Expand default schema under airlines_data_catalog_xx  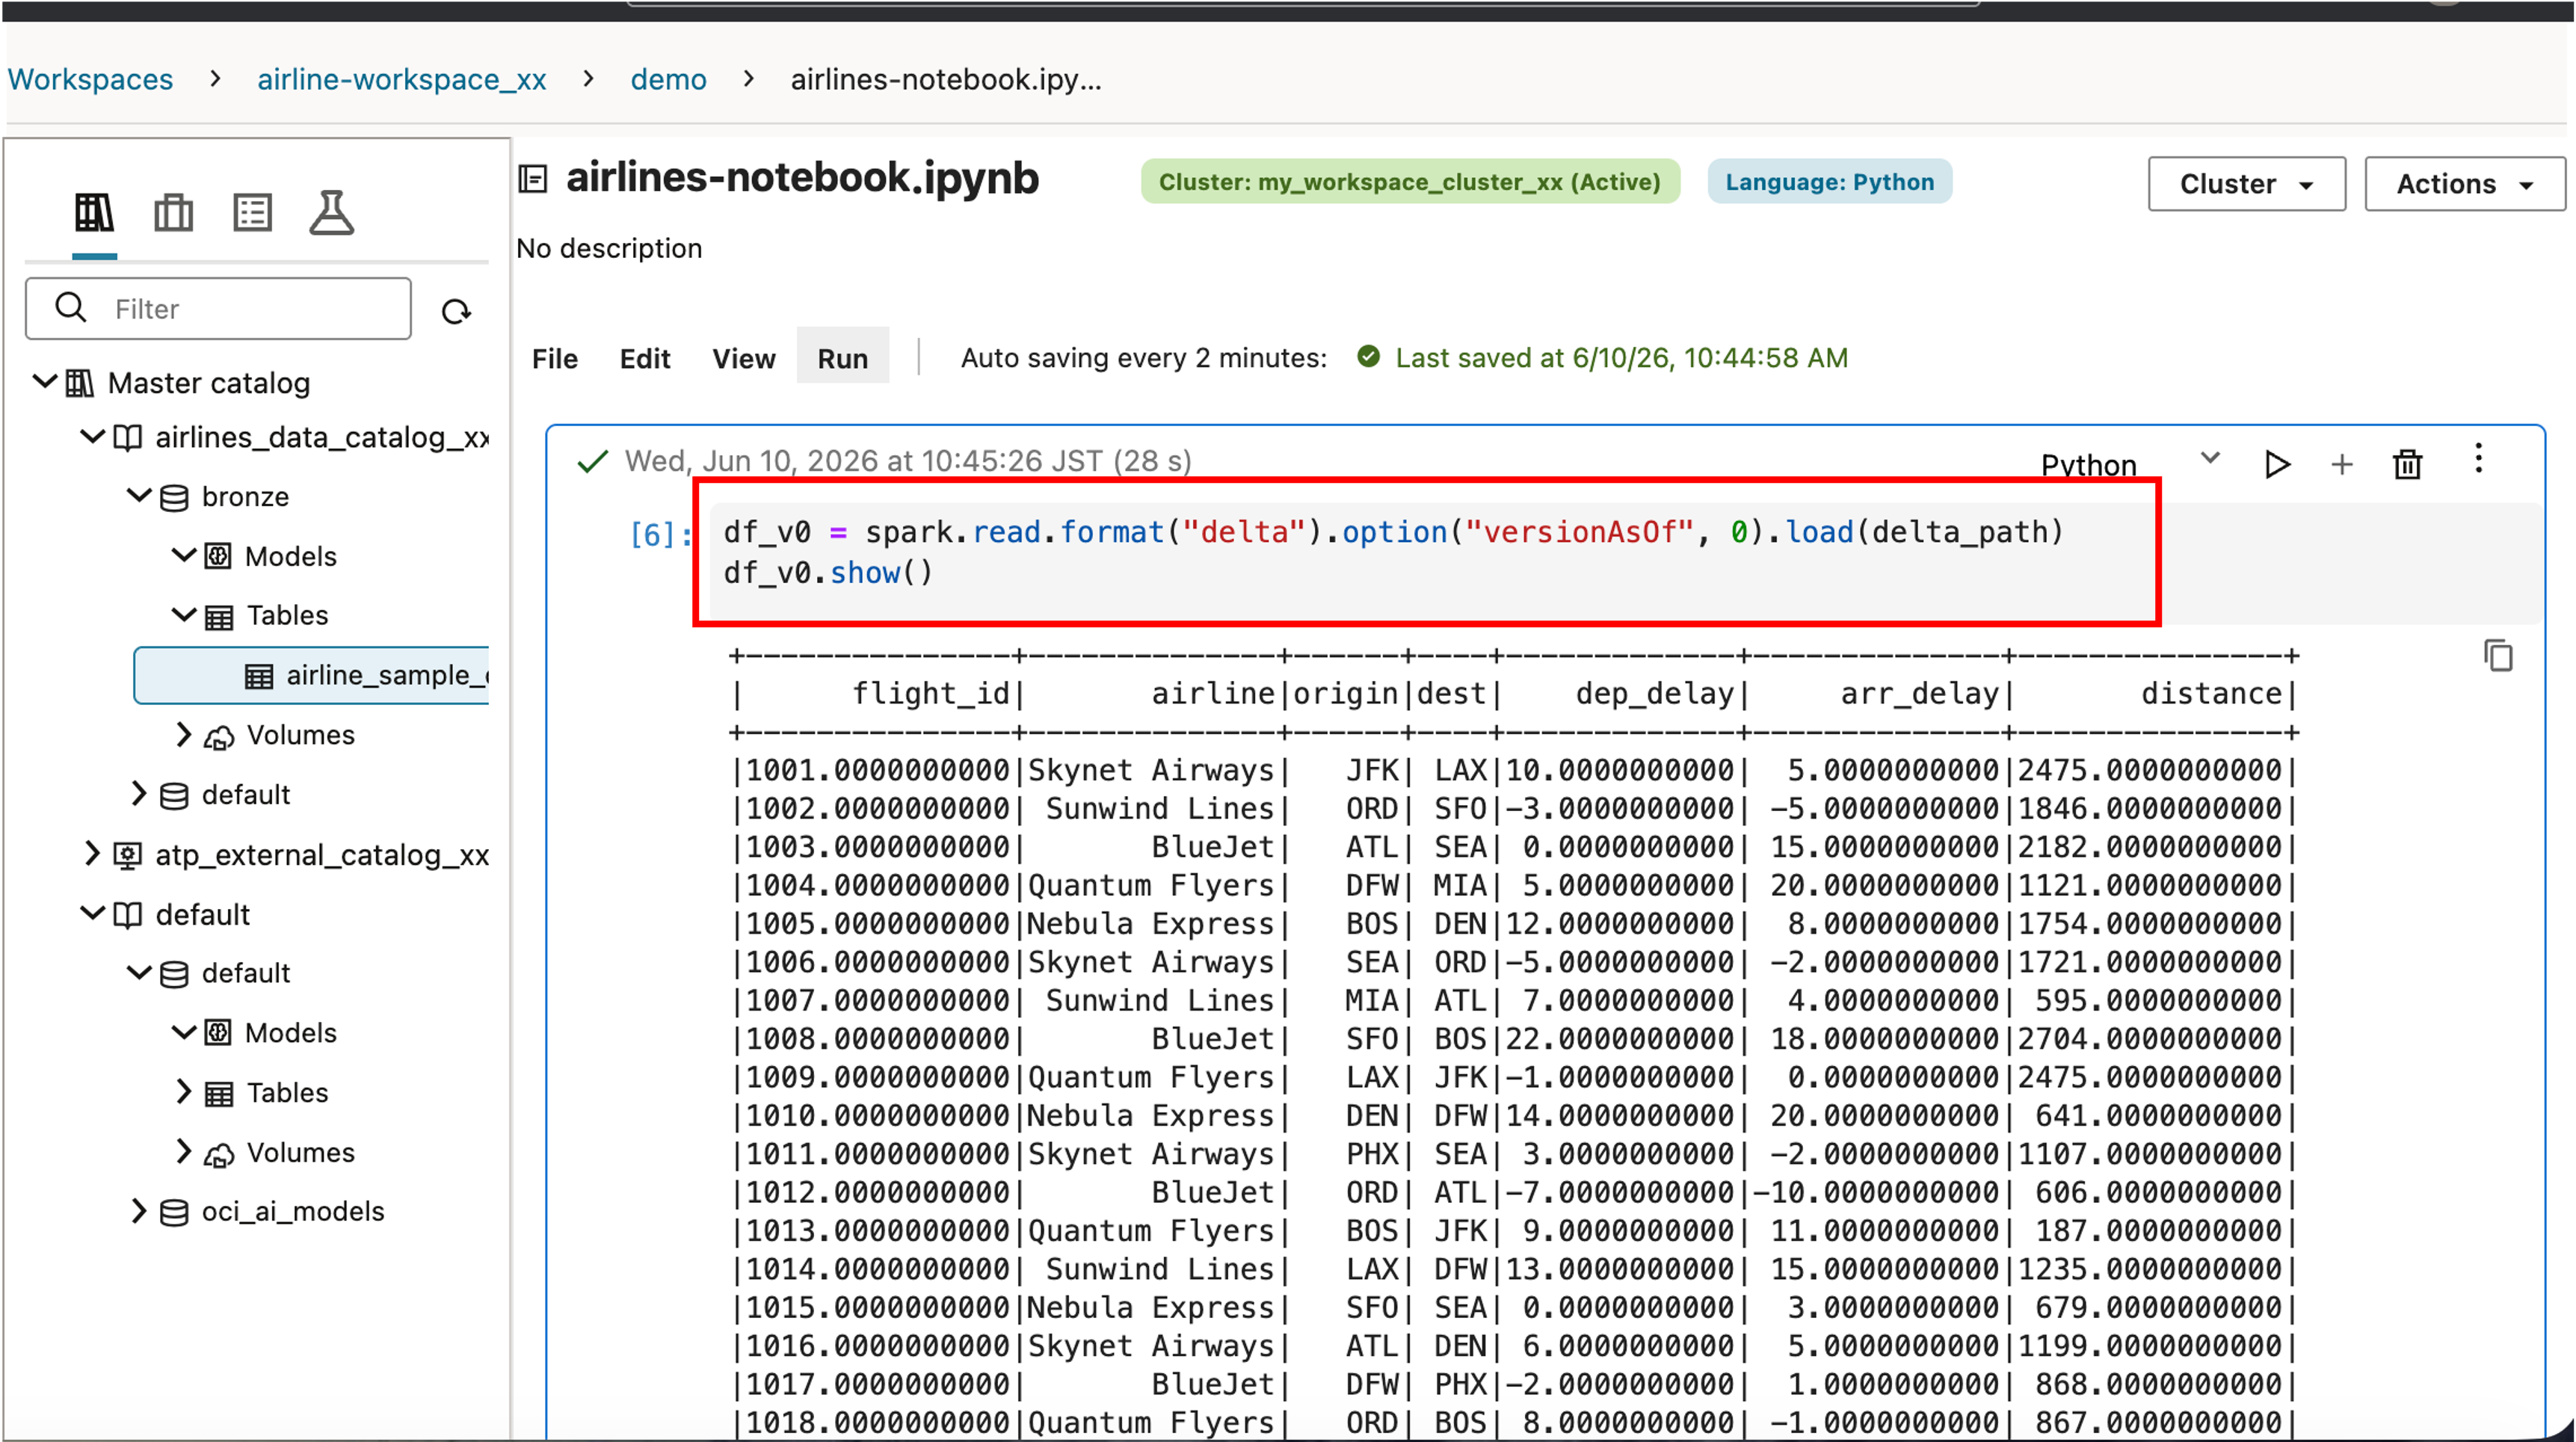pos(139,794)
